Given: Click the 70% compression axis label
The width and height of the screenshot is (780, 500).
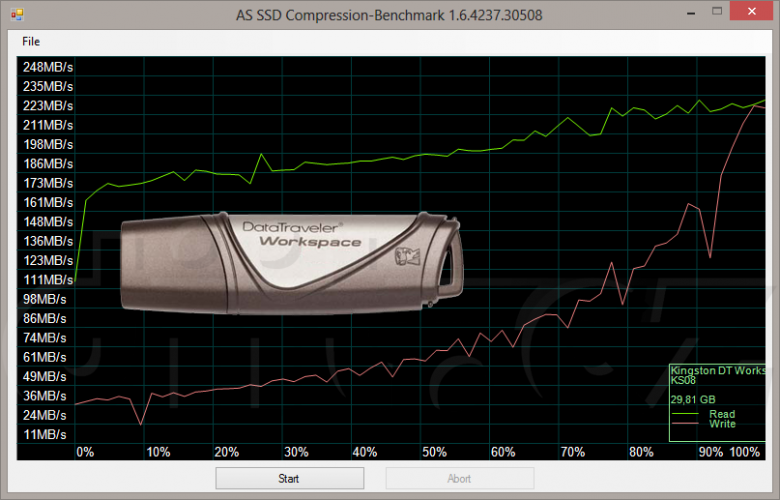Looking at the screenshot, I should (572, 452).
